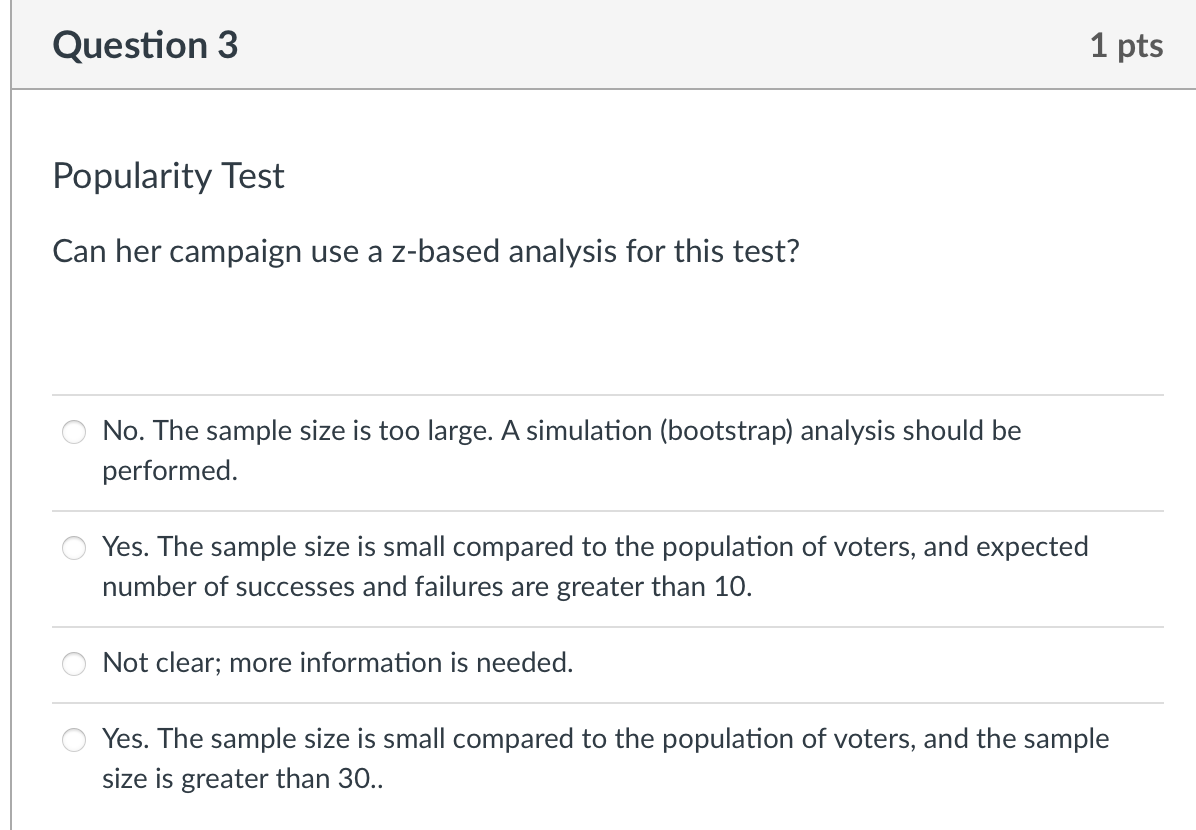Select the answer mentioning sample size greater than 30
This screenshot has width=1196, height=830.
coord(73,740)
